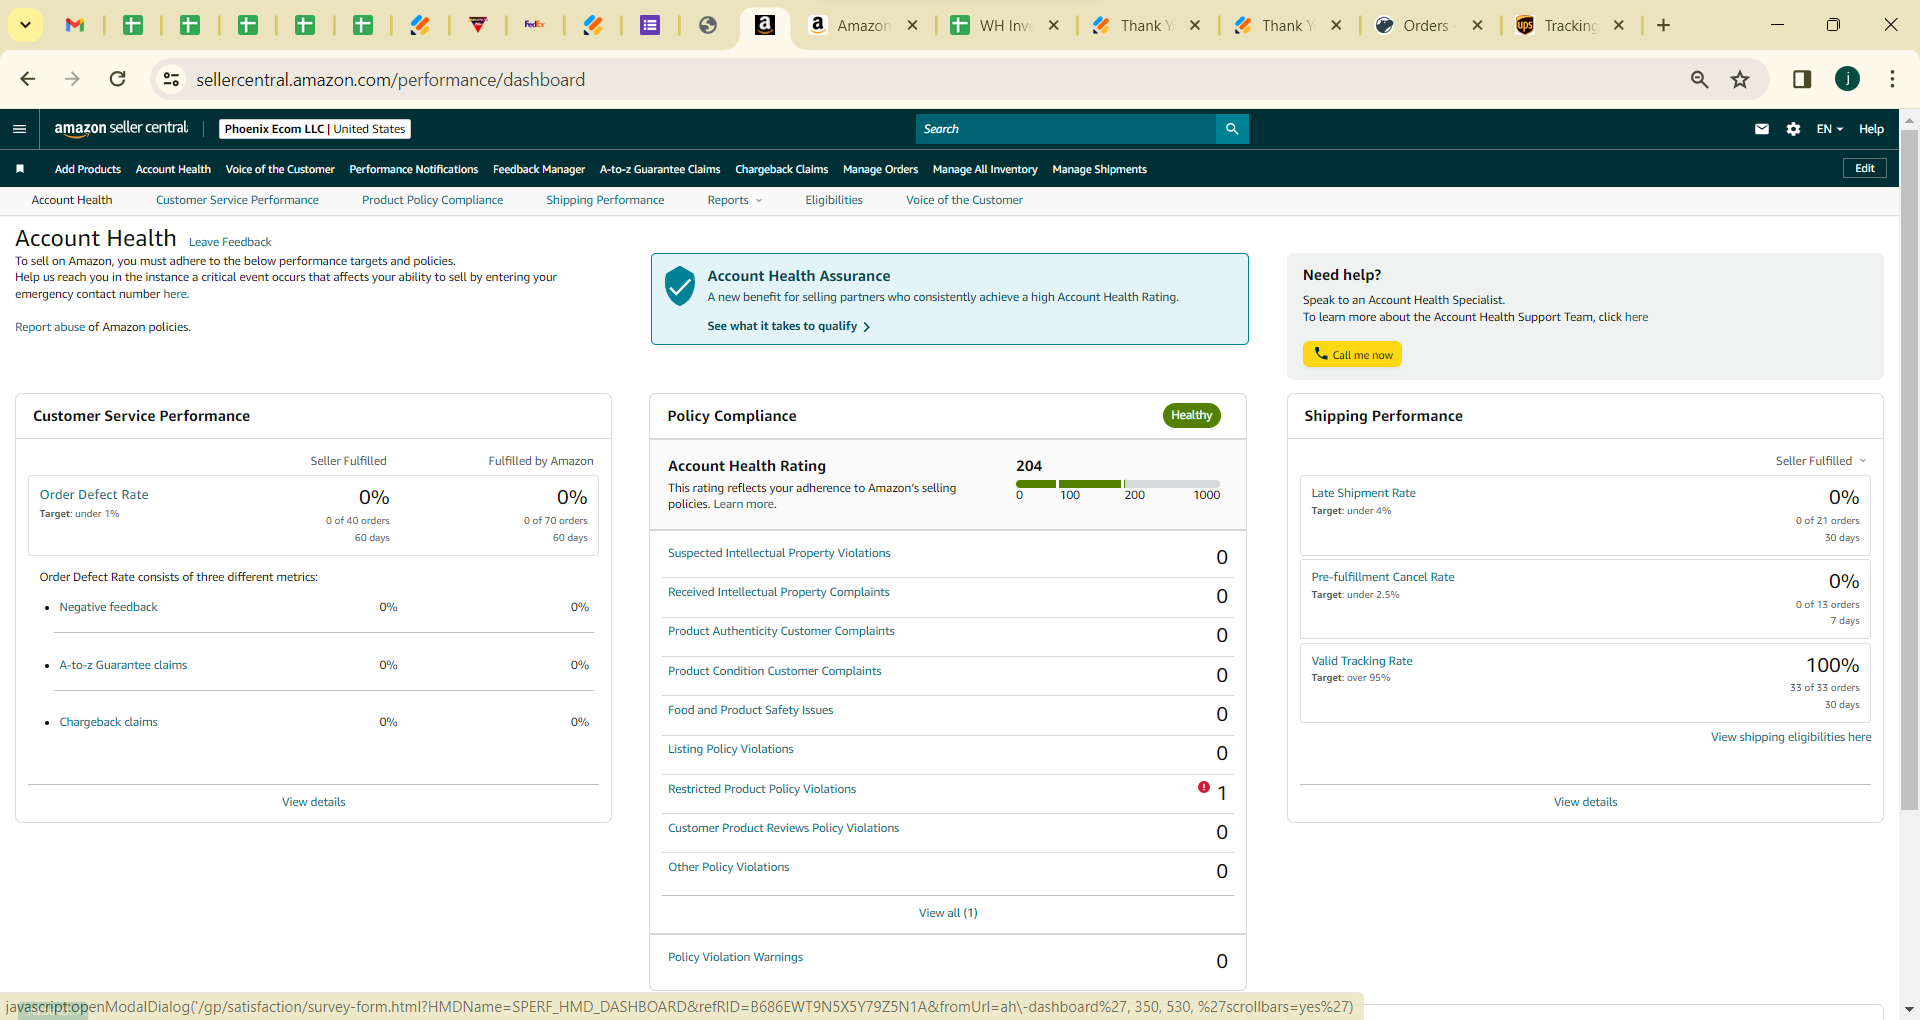Click the amazon seller central logo
Image resolution: width=1920 pixels, height=1020 pixels.
(121, 128)
